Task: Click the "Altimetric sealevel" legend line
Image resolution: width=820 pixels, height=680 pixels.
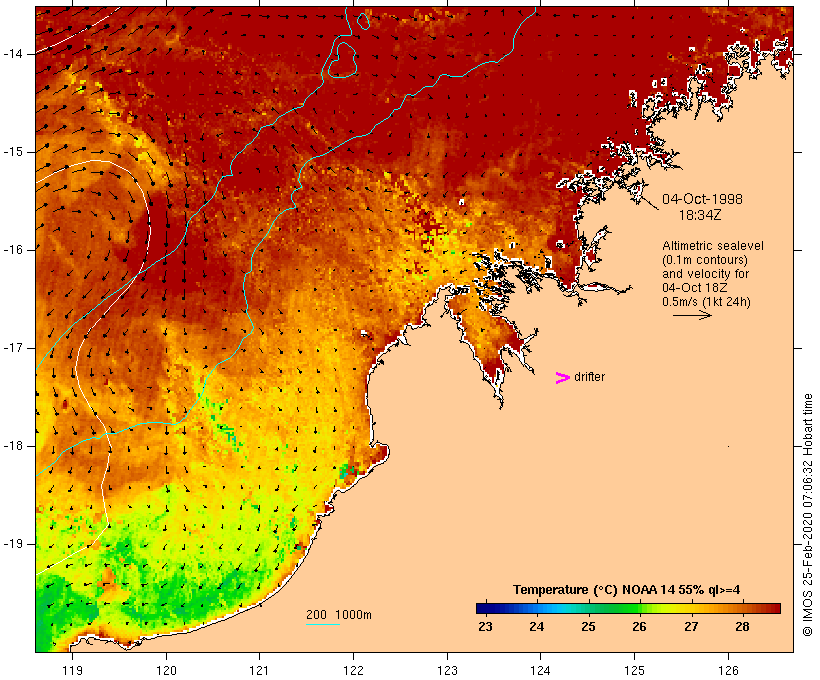Action: [x=713, y=245]
